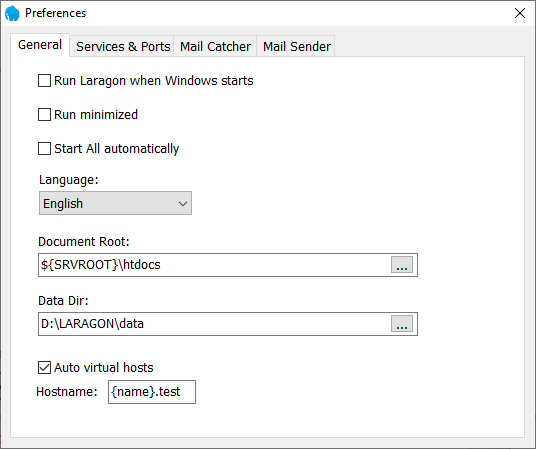Enable Run Laragon when Windows starts
Screen dimensions: 536x449
tap(44, 81)
